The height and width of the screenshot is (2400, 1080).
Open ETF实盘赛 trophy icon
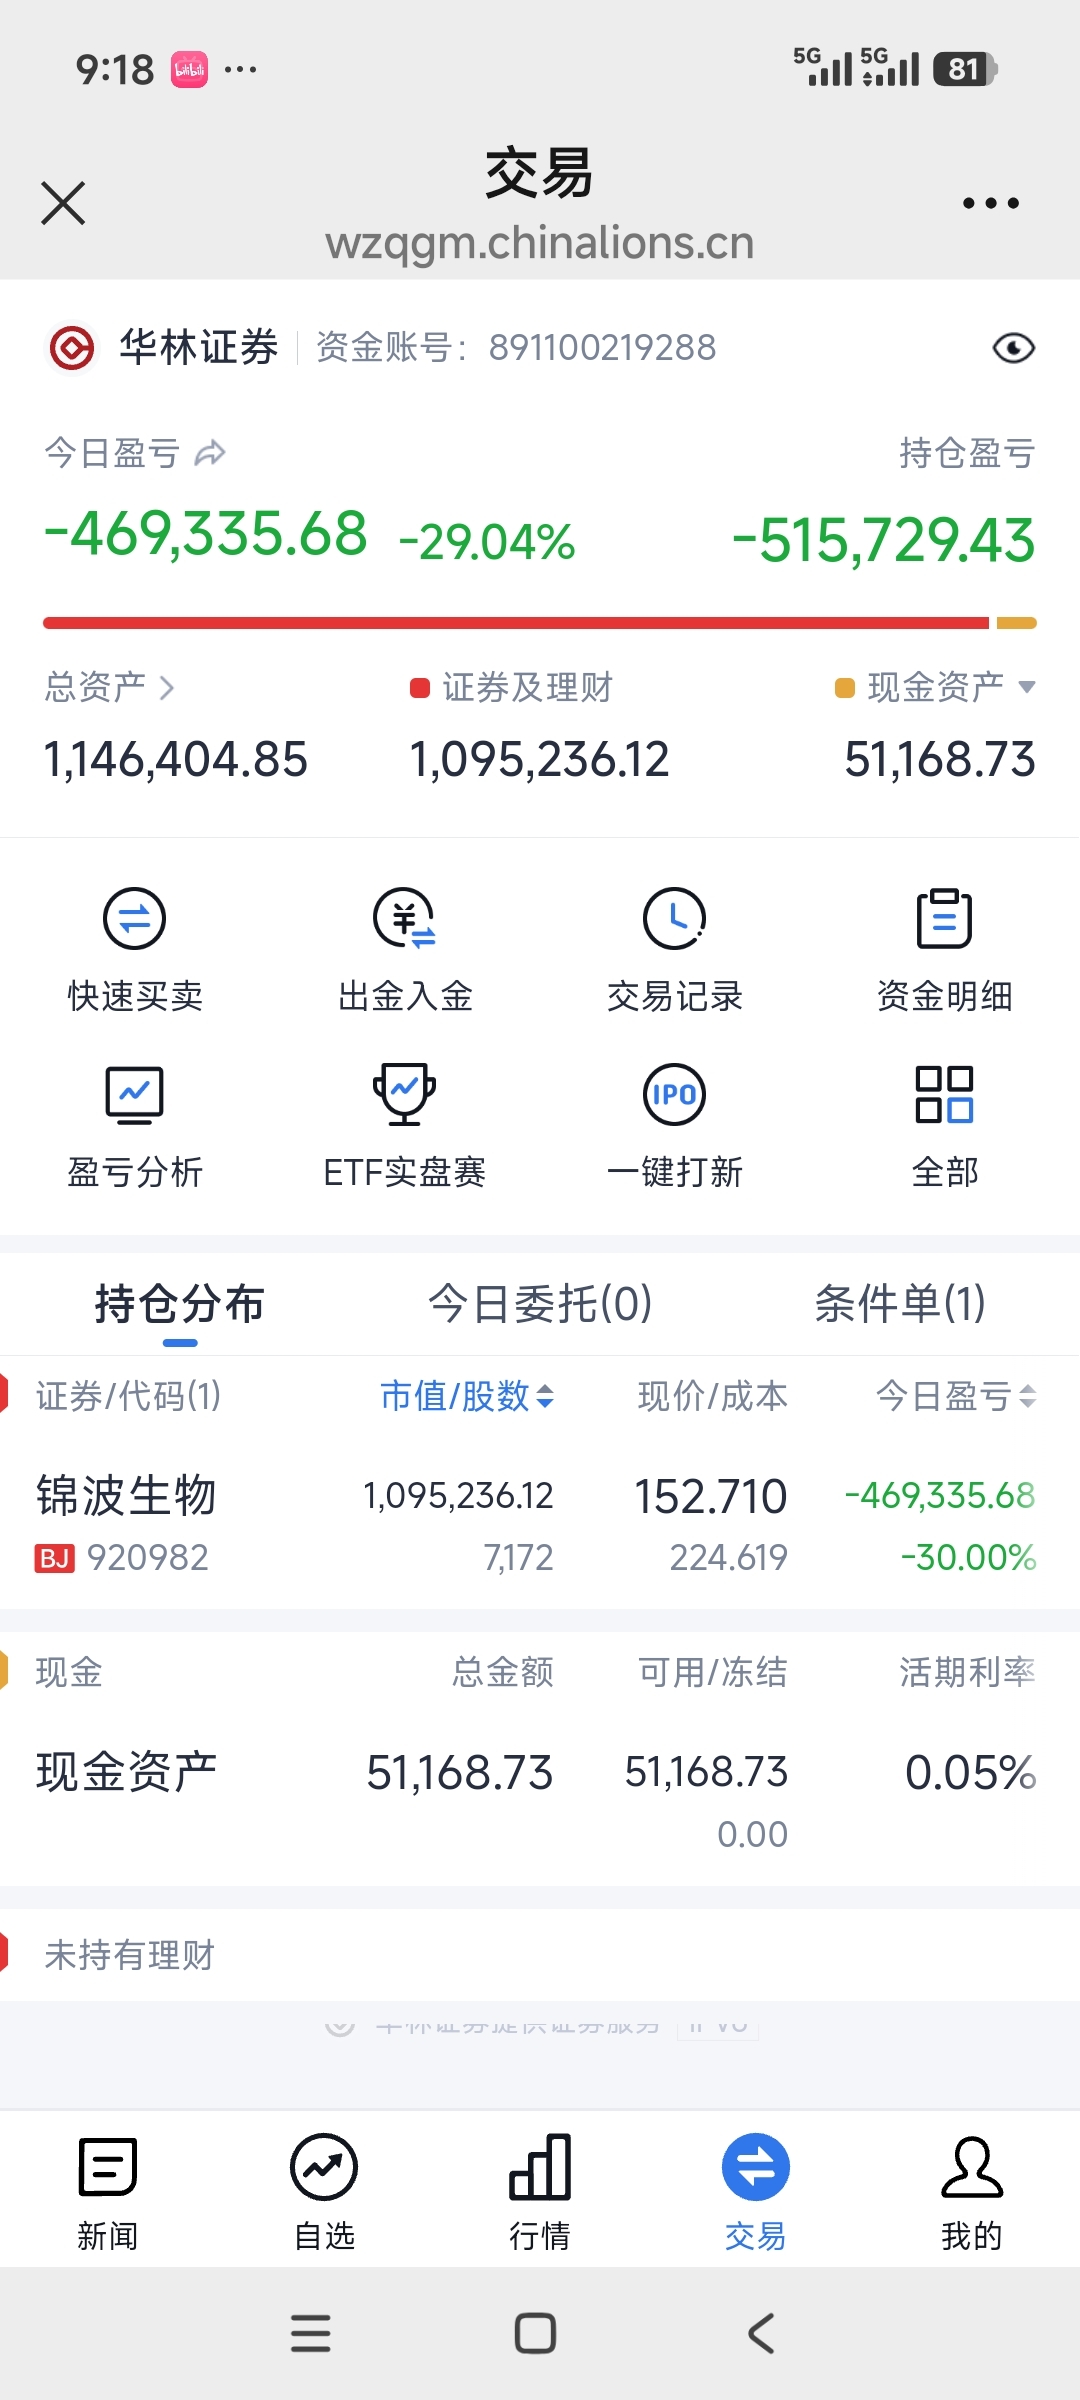pos(405,1094)
